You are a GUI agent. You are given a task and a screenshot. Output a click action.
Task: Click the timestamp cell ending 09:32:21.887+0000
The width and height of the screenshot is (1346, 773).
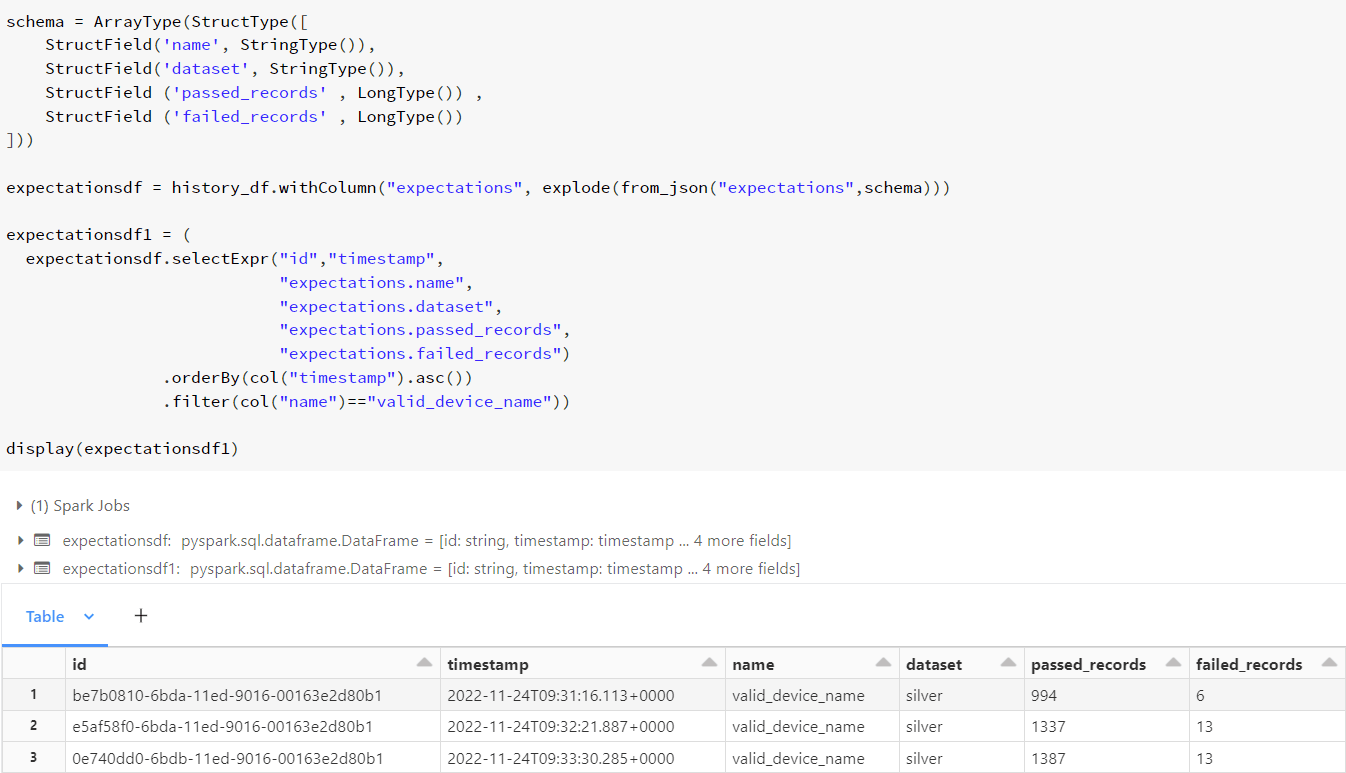[x=560, y=727]
